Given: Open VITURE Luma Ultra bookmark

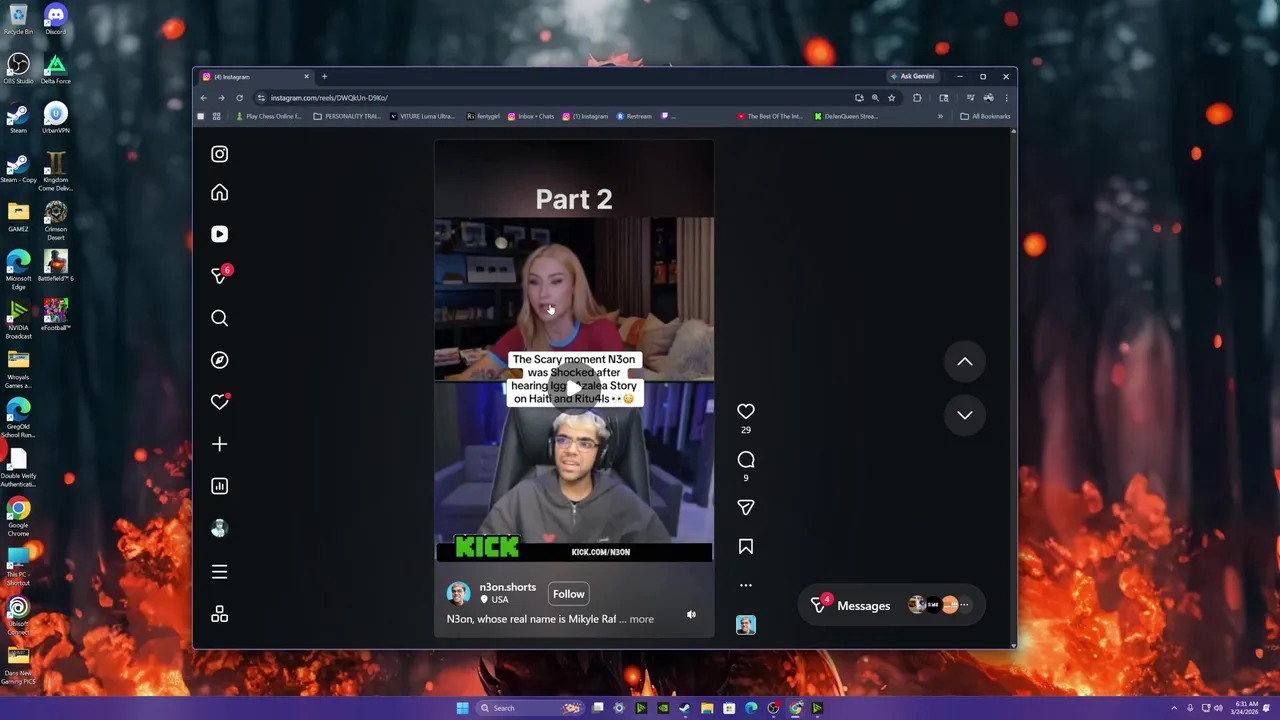Looking at the screenshot, I should point(422,116).
